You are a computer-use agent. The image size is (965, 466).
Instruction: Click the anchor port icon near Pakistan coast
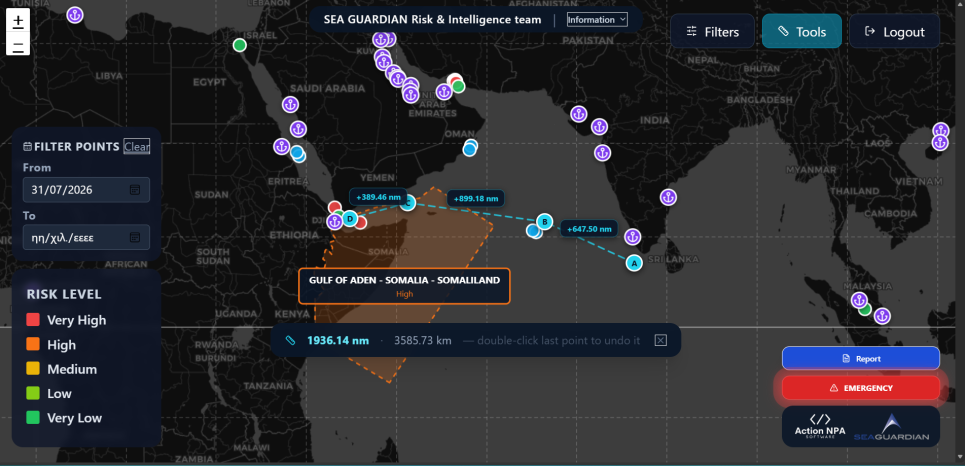click(x=579, y=114)
